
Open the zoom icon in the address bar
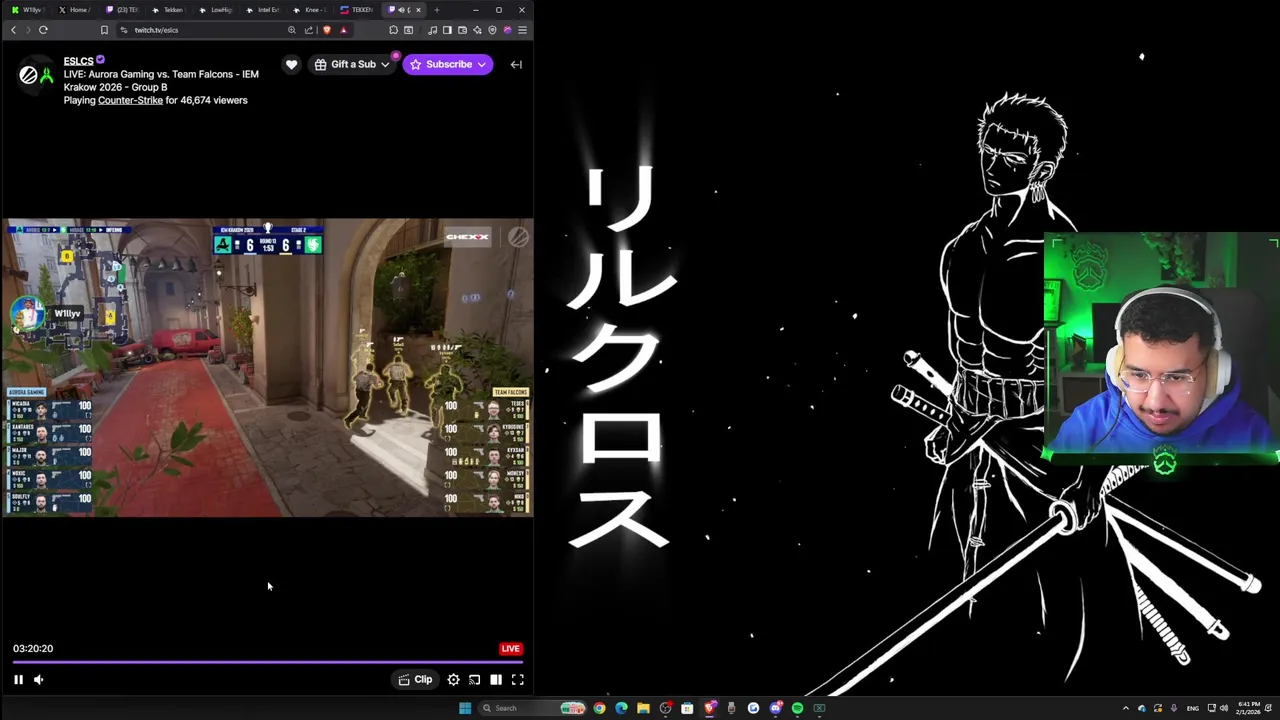click(292, 30)
